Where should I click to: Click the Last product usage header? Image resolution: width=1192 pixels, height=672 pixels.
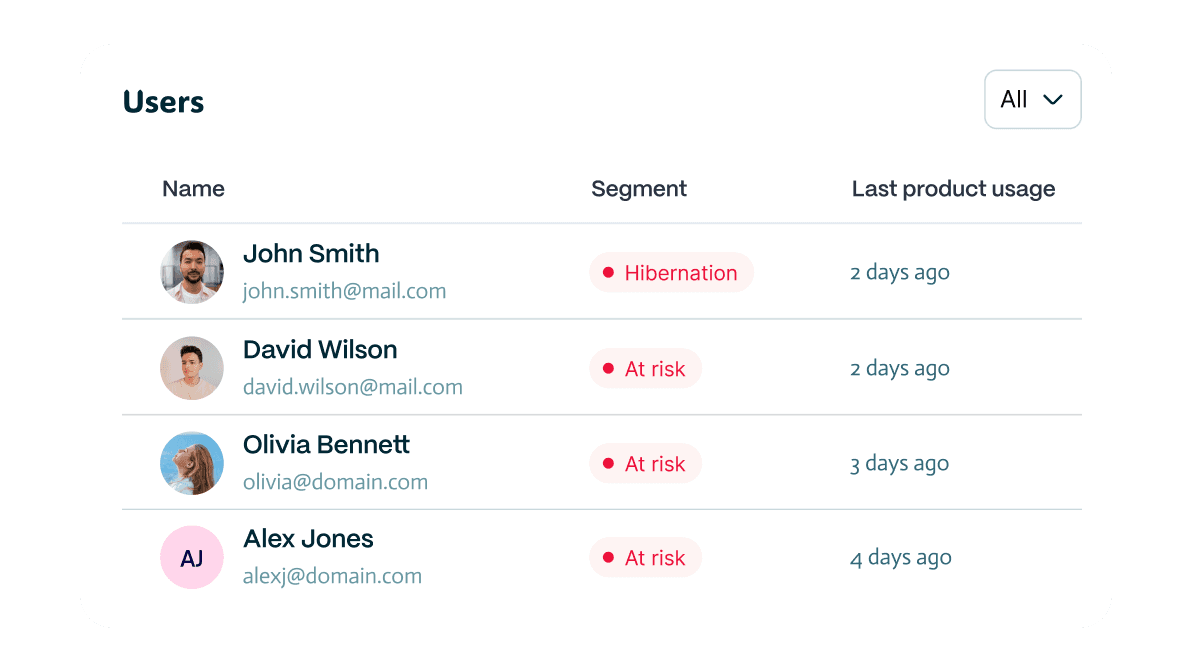(x=953, y=189)
